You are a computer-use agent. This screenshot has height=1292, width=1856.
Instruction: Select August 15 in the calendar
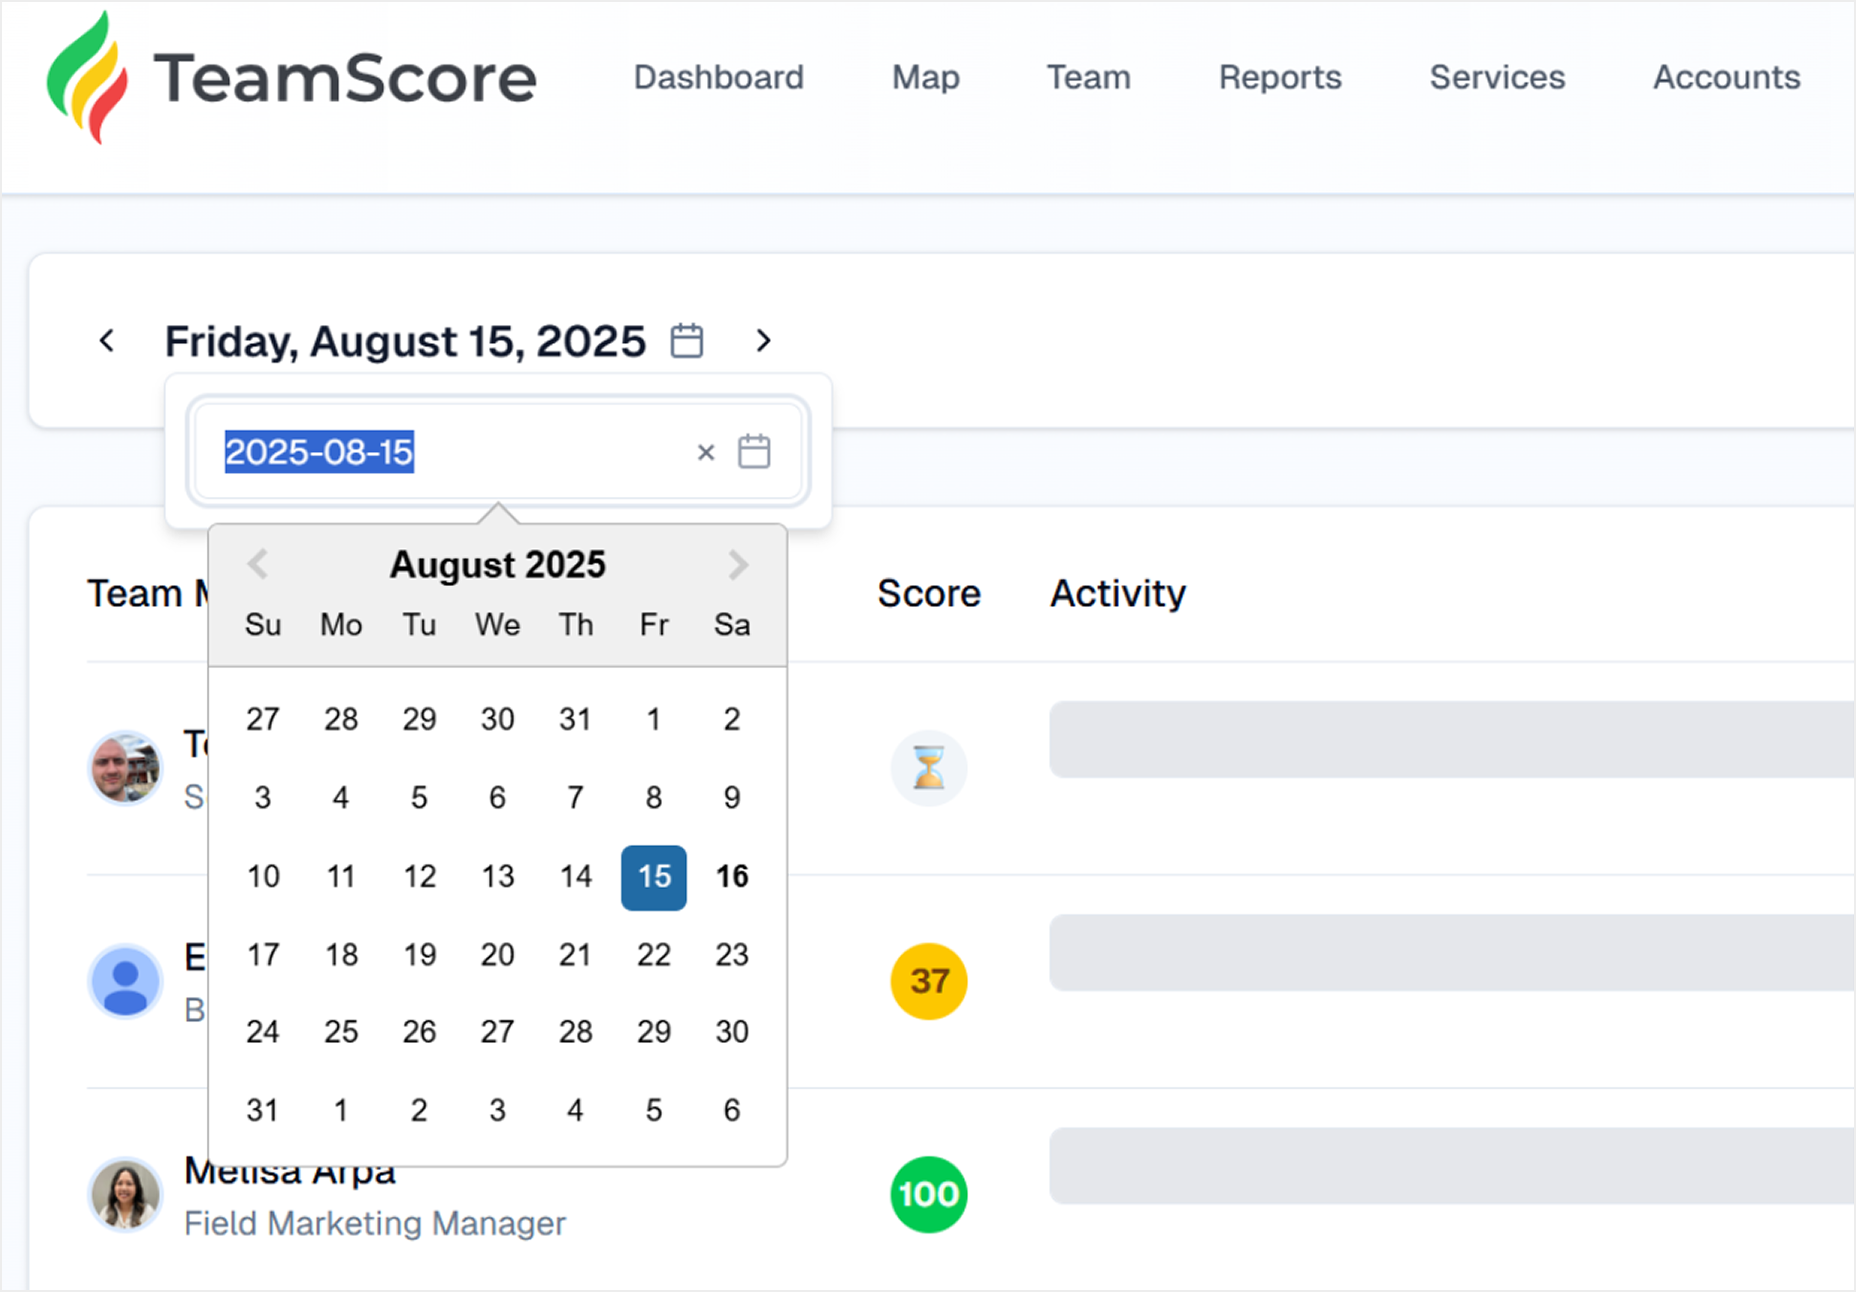[x=654, y=877]
